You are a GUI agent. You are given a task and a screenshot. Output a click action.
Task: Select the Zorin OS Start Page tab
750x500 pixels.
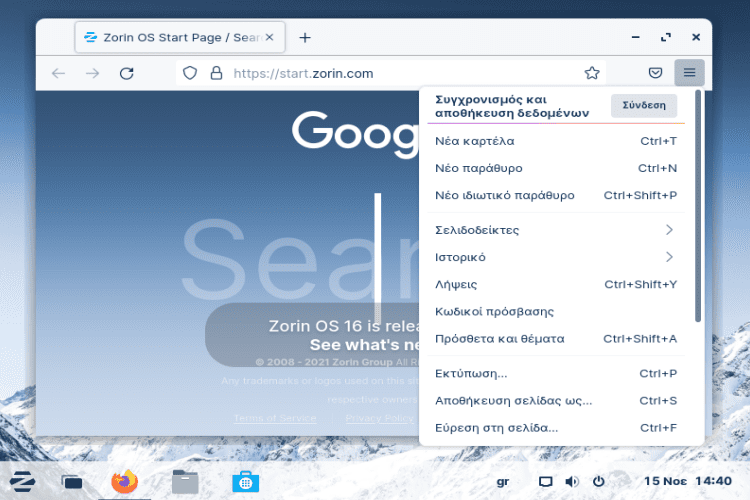click(x=180, y=37)
